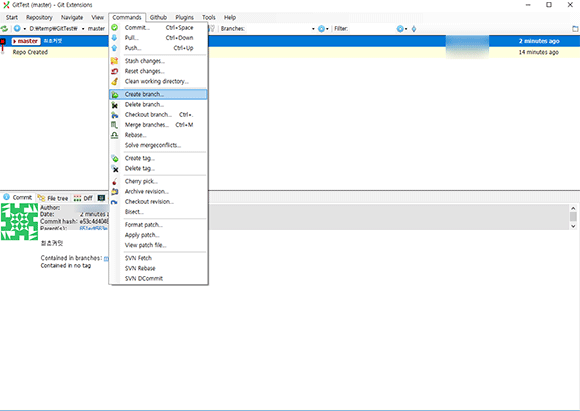580x411 pixels.
Task: Click the blue Pull down-arrow icon
Action: pos(114,38)
